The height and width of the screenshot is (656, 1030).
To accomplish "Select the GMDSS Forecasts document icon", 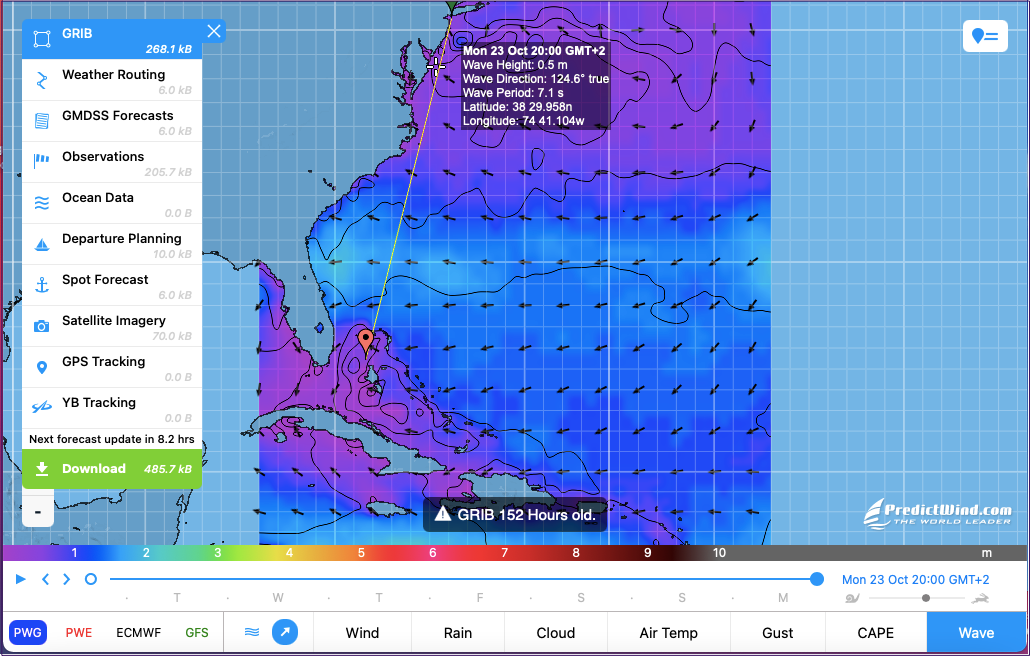I will click(42, 122).
